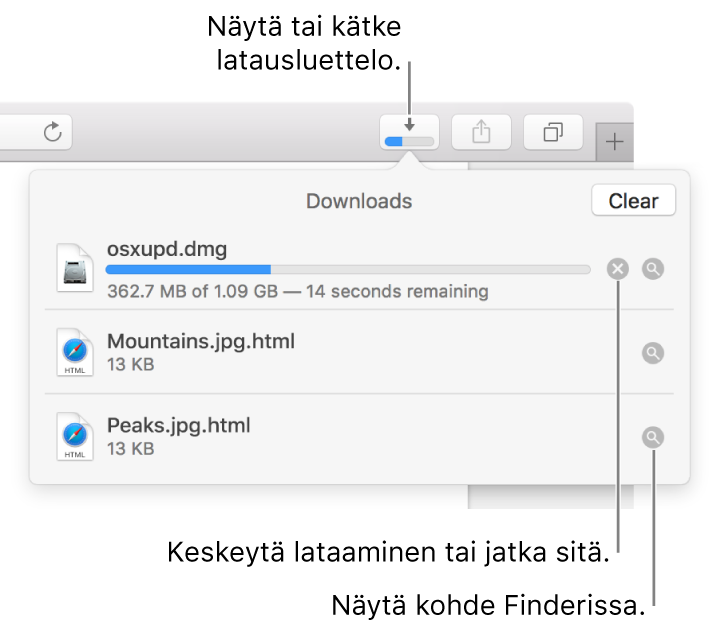
Task: Reveal Peaks.jpg.html in Finder
Action: pos(653,437)
